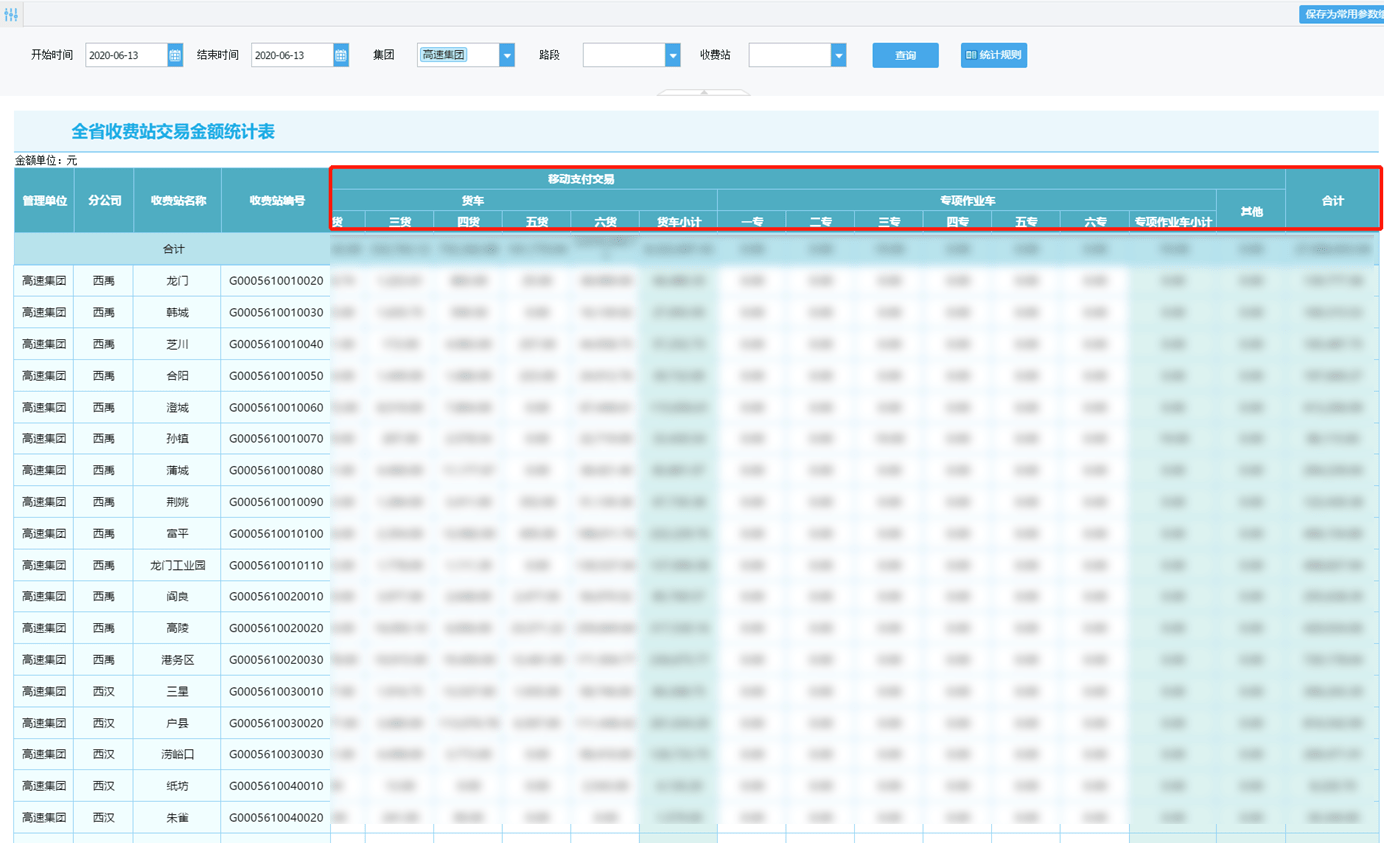Viewport: 1384px width, 843px height.
Task: Select the 高速集团 value in the 集团 box
Action: pos(444,55)
